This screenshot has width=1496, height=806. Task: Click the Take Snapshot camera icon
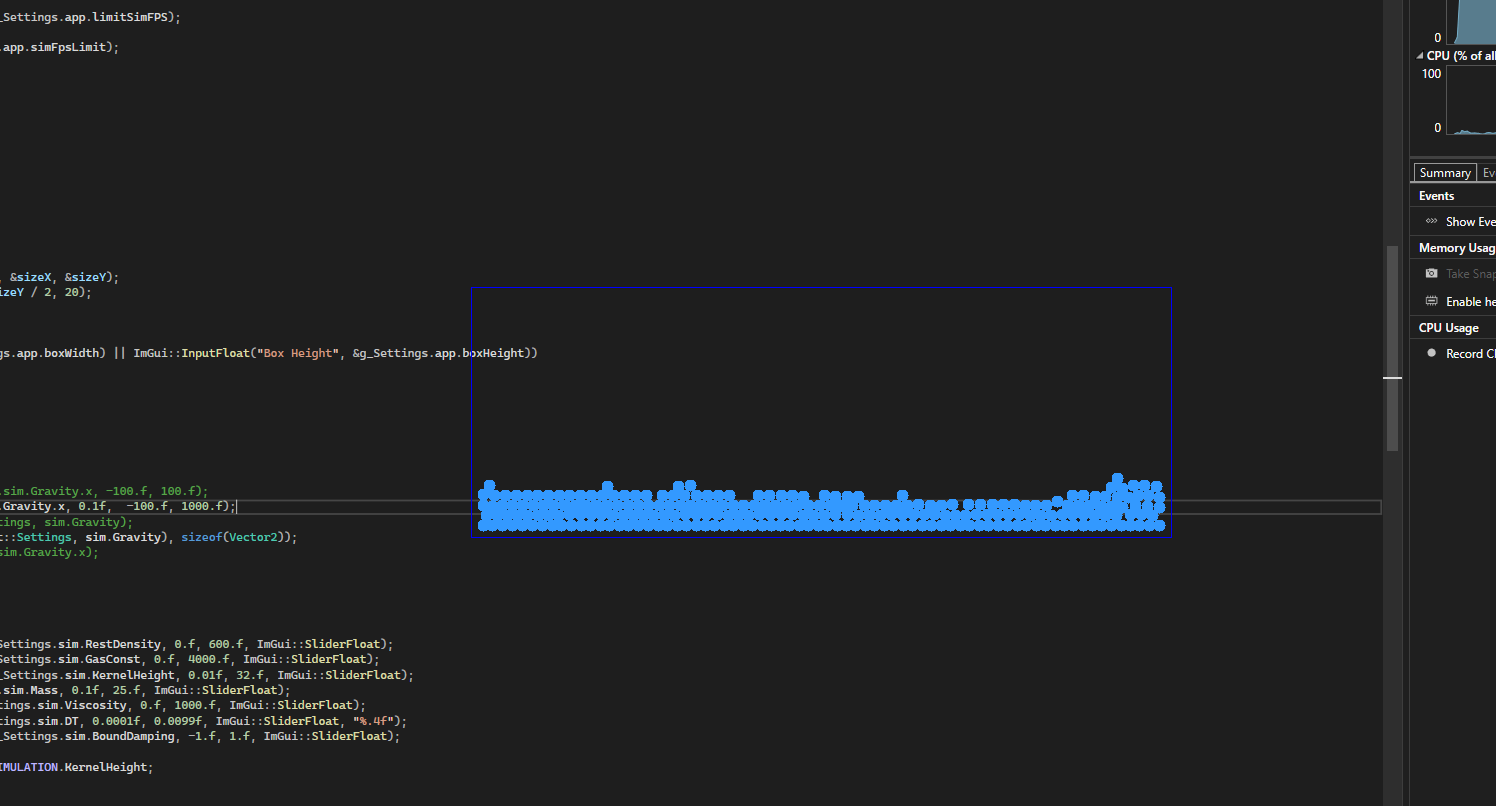[x=1431, y=274]
